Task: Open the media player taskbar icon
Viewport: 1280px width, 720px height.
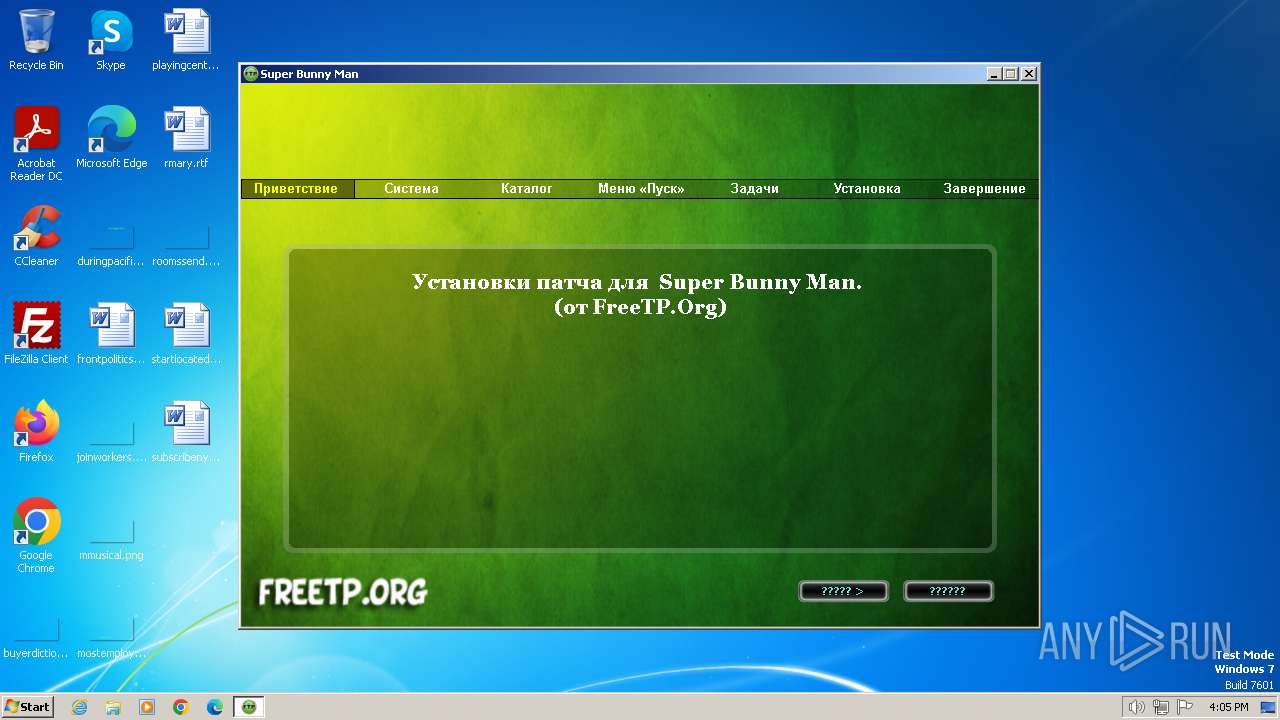Action: point(147,707)
